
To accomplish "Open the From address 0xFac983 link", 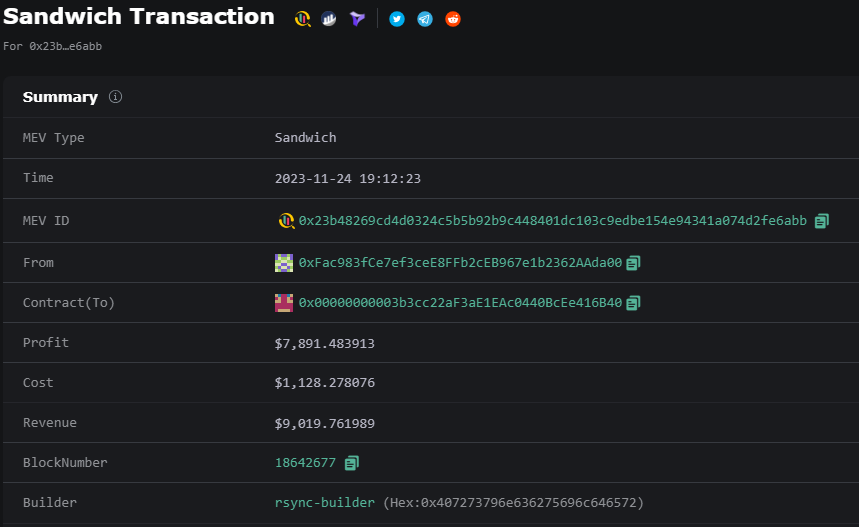I will coord(460,263).
